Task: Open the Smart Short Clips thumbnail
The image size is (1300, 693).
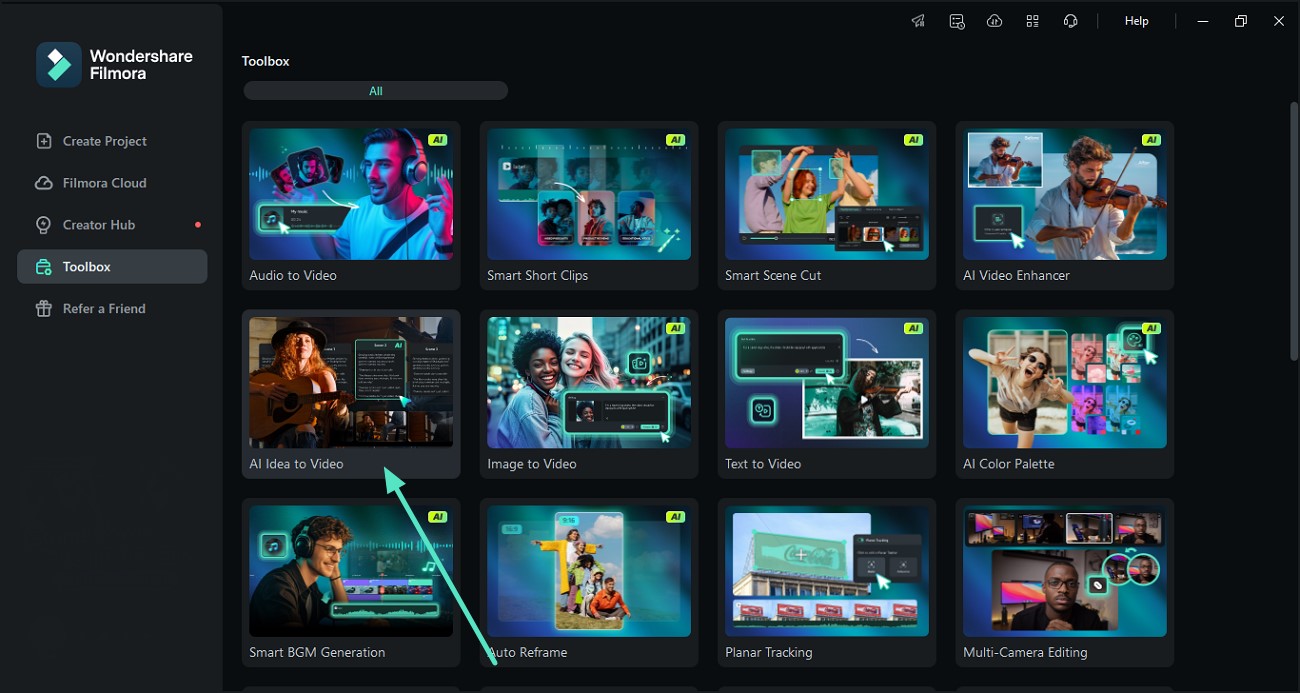Action: pos(589,194)
